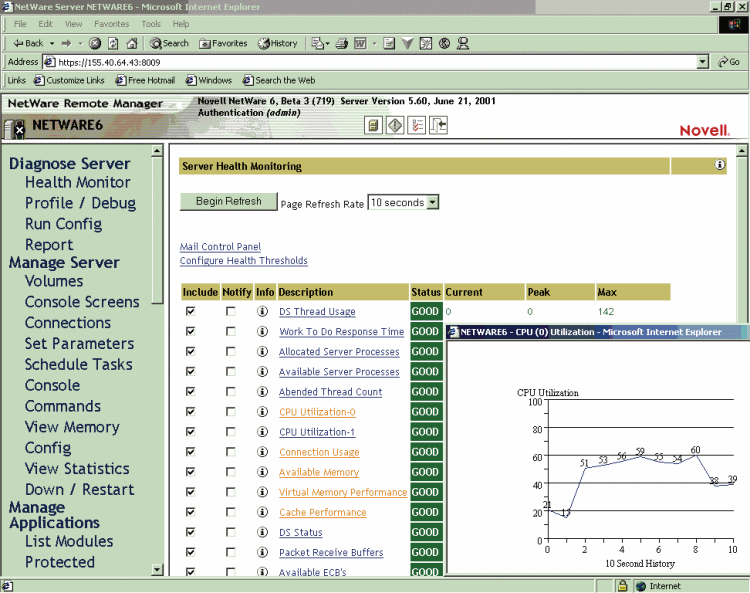
Task: Open the Help menu
Action: (x=181, y=24)
